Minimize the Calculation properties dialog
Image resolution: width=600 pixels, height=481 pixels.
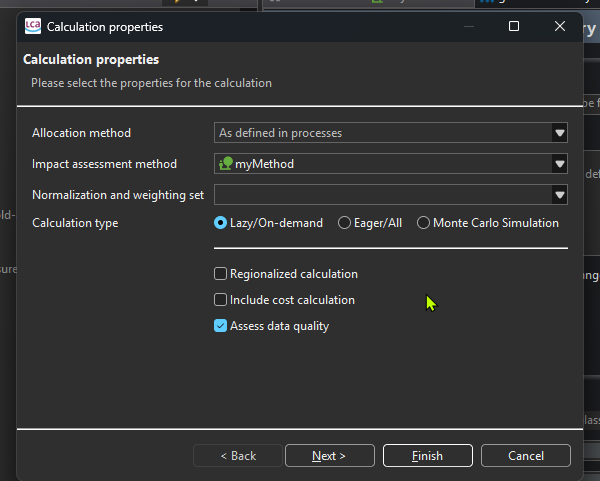(x=466, y=27)
